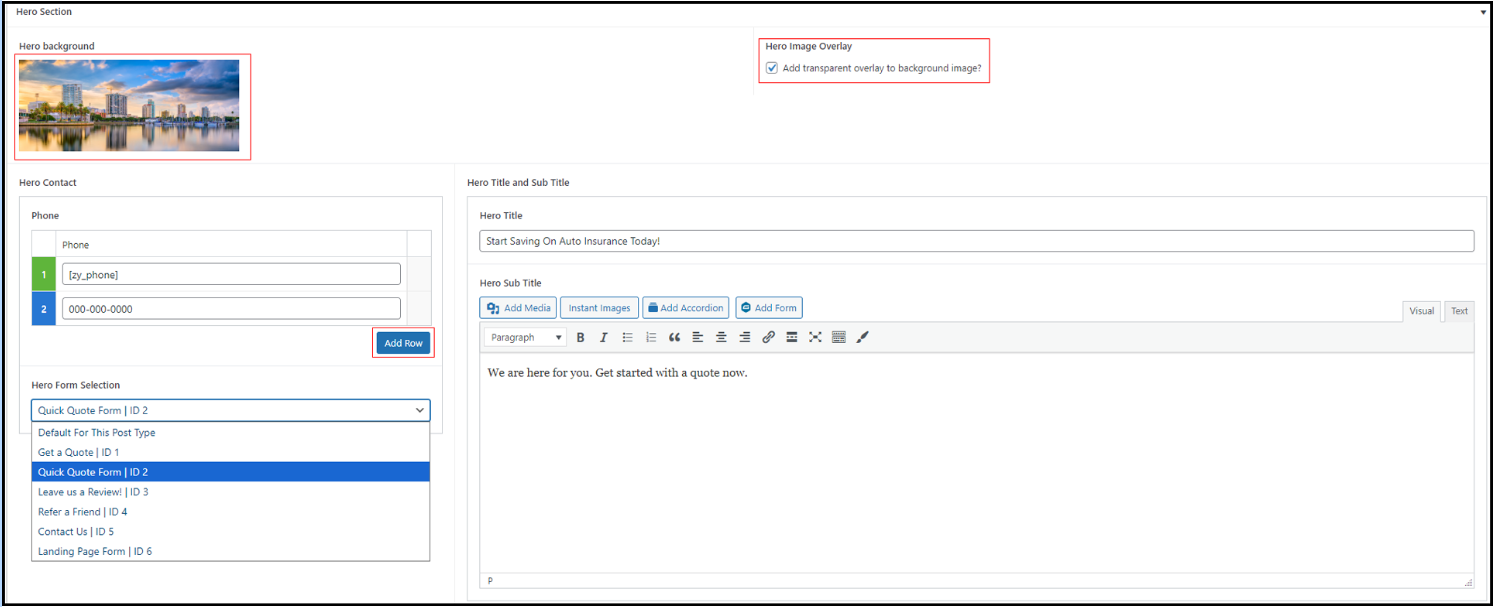The image size is (1494, 607).
Task: Insert or edit link icon
Action: 768,338
